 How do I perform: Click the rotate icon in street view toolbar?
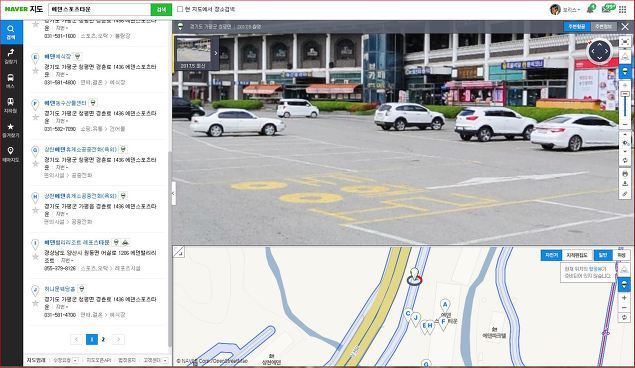coord(625,160)
